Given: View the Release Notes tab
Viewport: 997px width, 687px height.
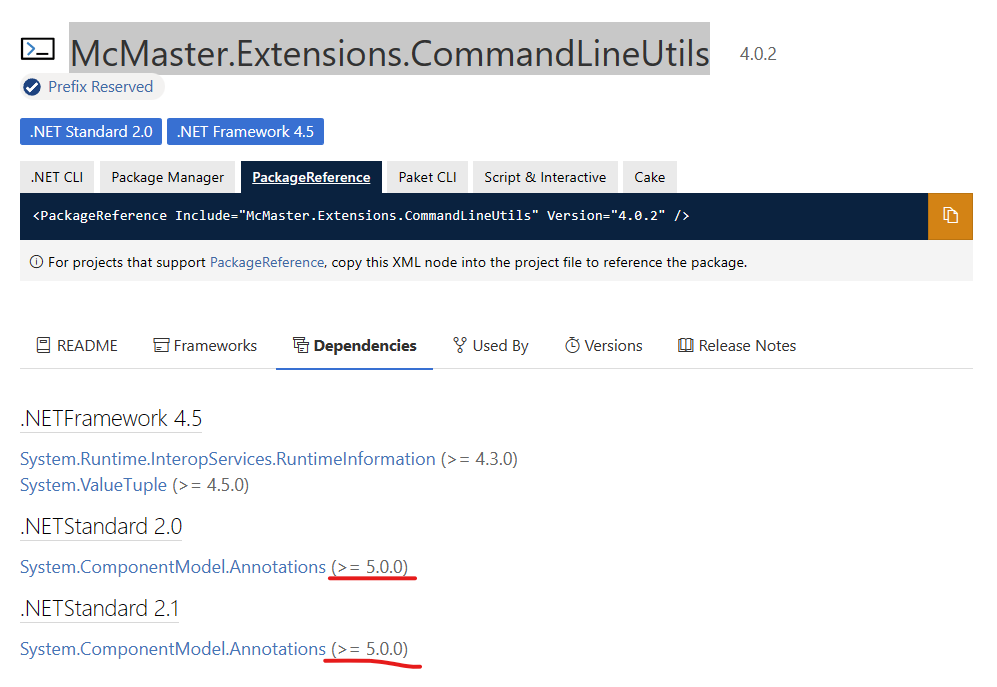Looking at the screenshot, I should [x=737, y=345].
